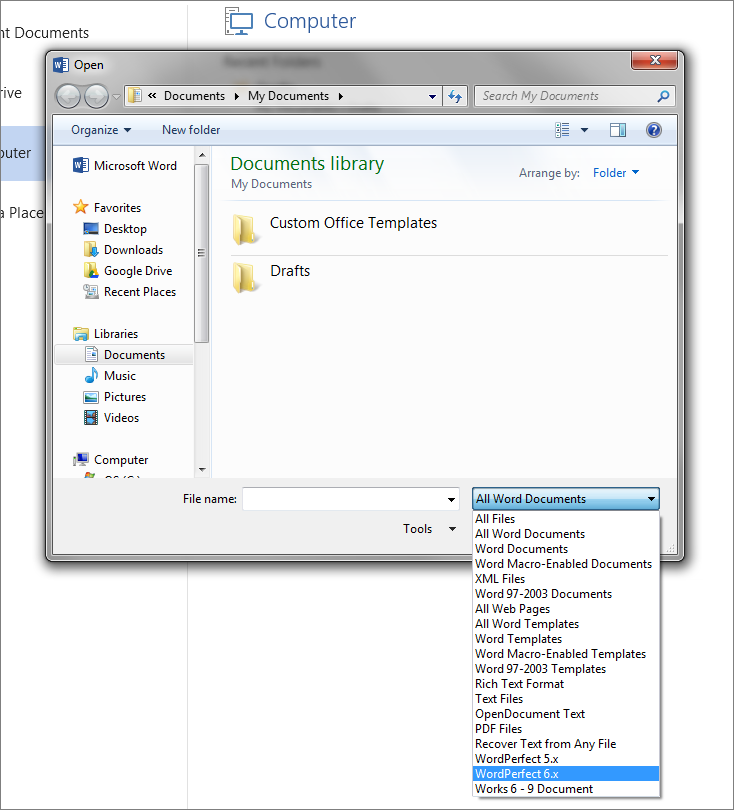Viewport: 734px width, 810px height.
Task: Select XML Files from the list
Action: pos(566,579)
